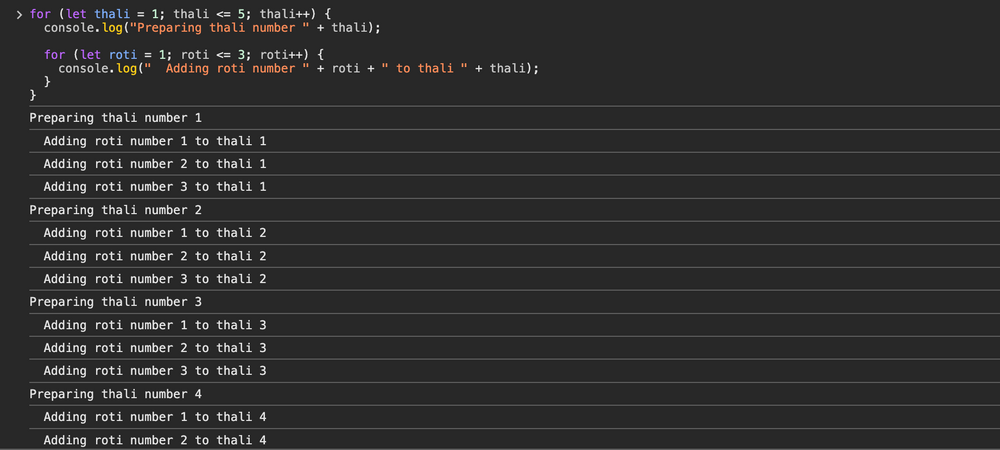The height and width of the screenshot is (450, 1000).
Task: Select the 'Preparing thali number 1' output row
Action: pos(116,118)
